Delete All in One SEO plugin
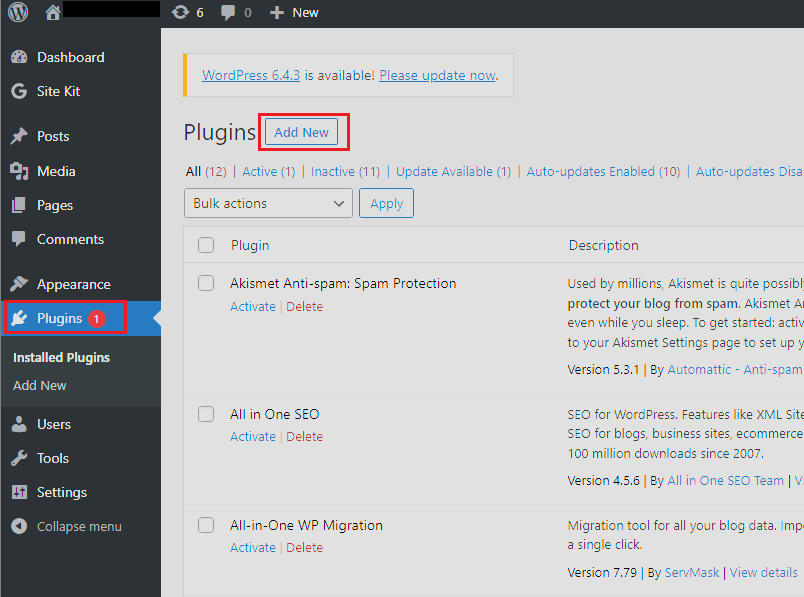The height and width of the screenshot is (597, 804). tap(305, 436)
